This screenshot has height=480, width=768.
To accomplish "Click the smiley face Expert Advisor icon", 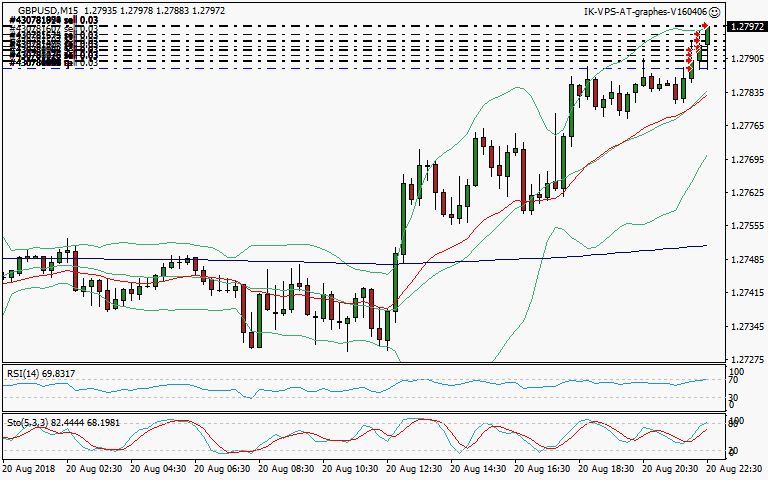I will [714, 12].
